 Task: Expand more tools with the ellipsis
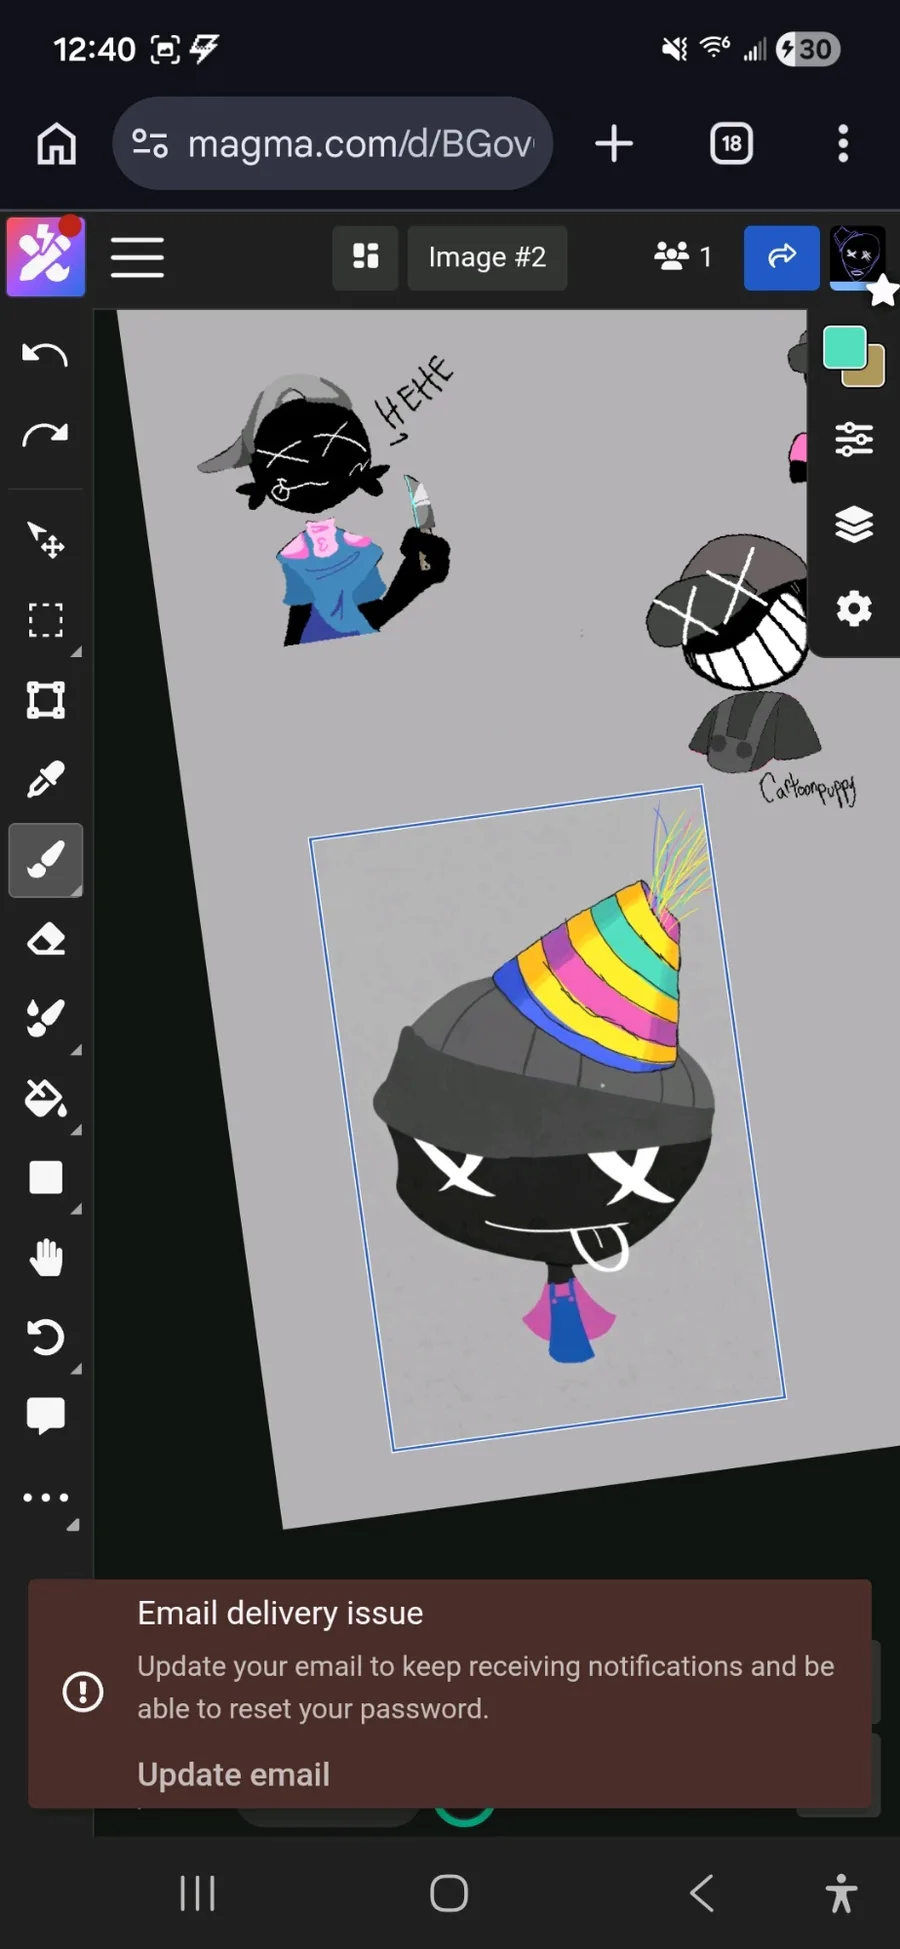point(45,1497)
